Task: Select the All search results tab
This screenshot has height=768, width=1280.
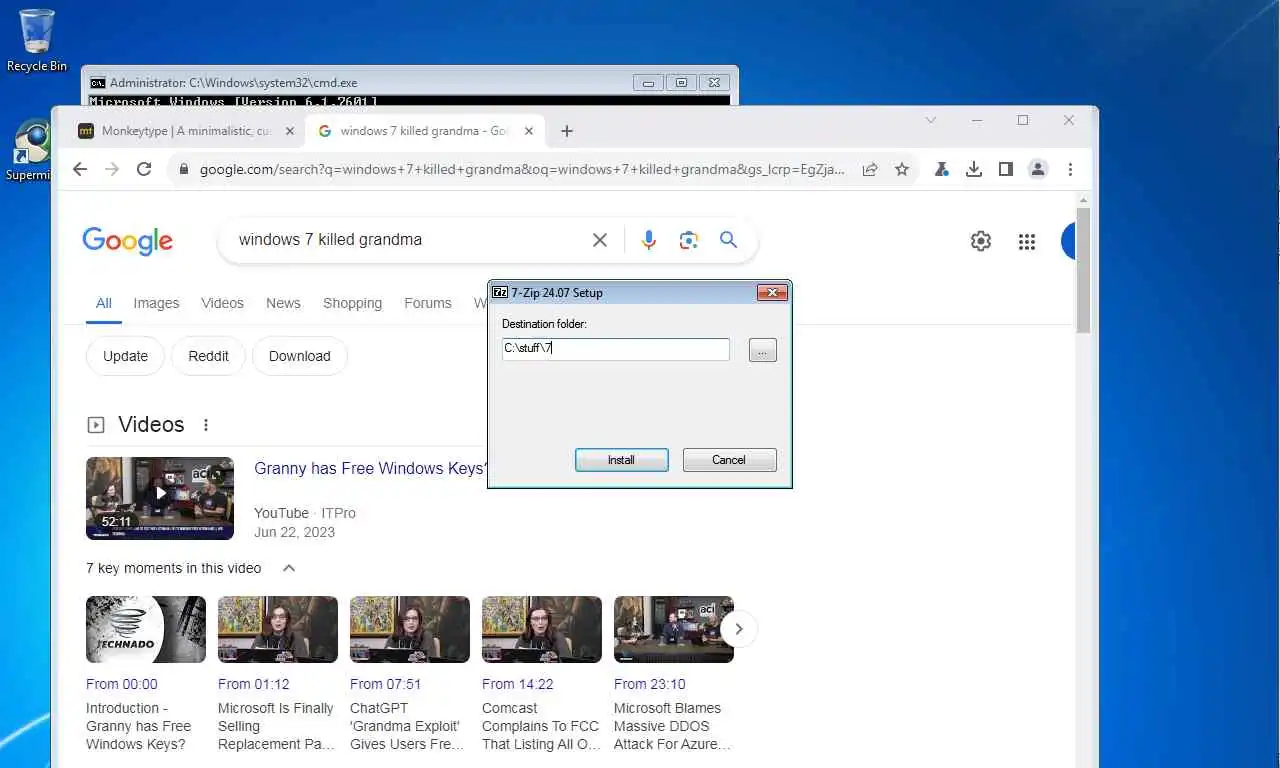Action: pos(104,303)
